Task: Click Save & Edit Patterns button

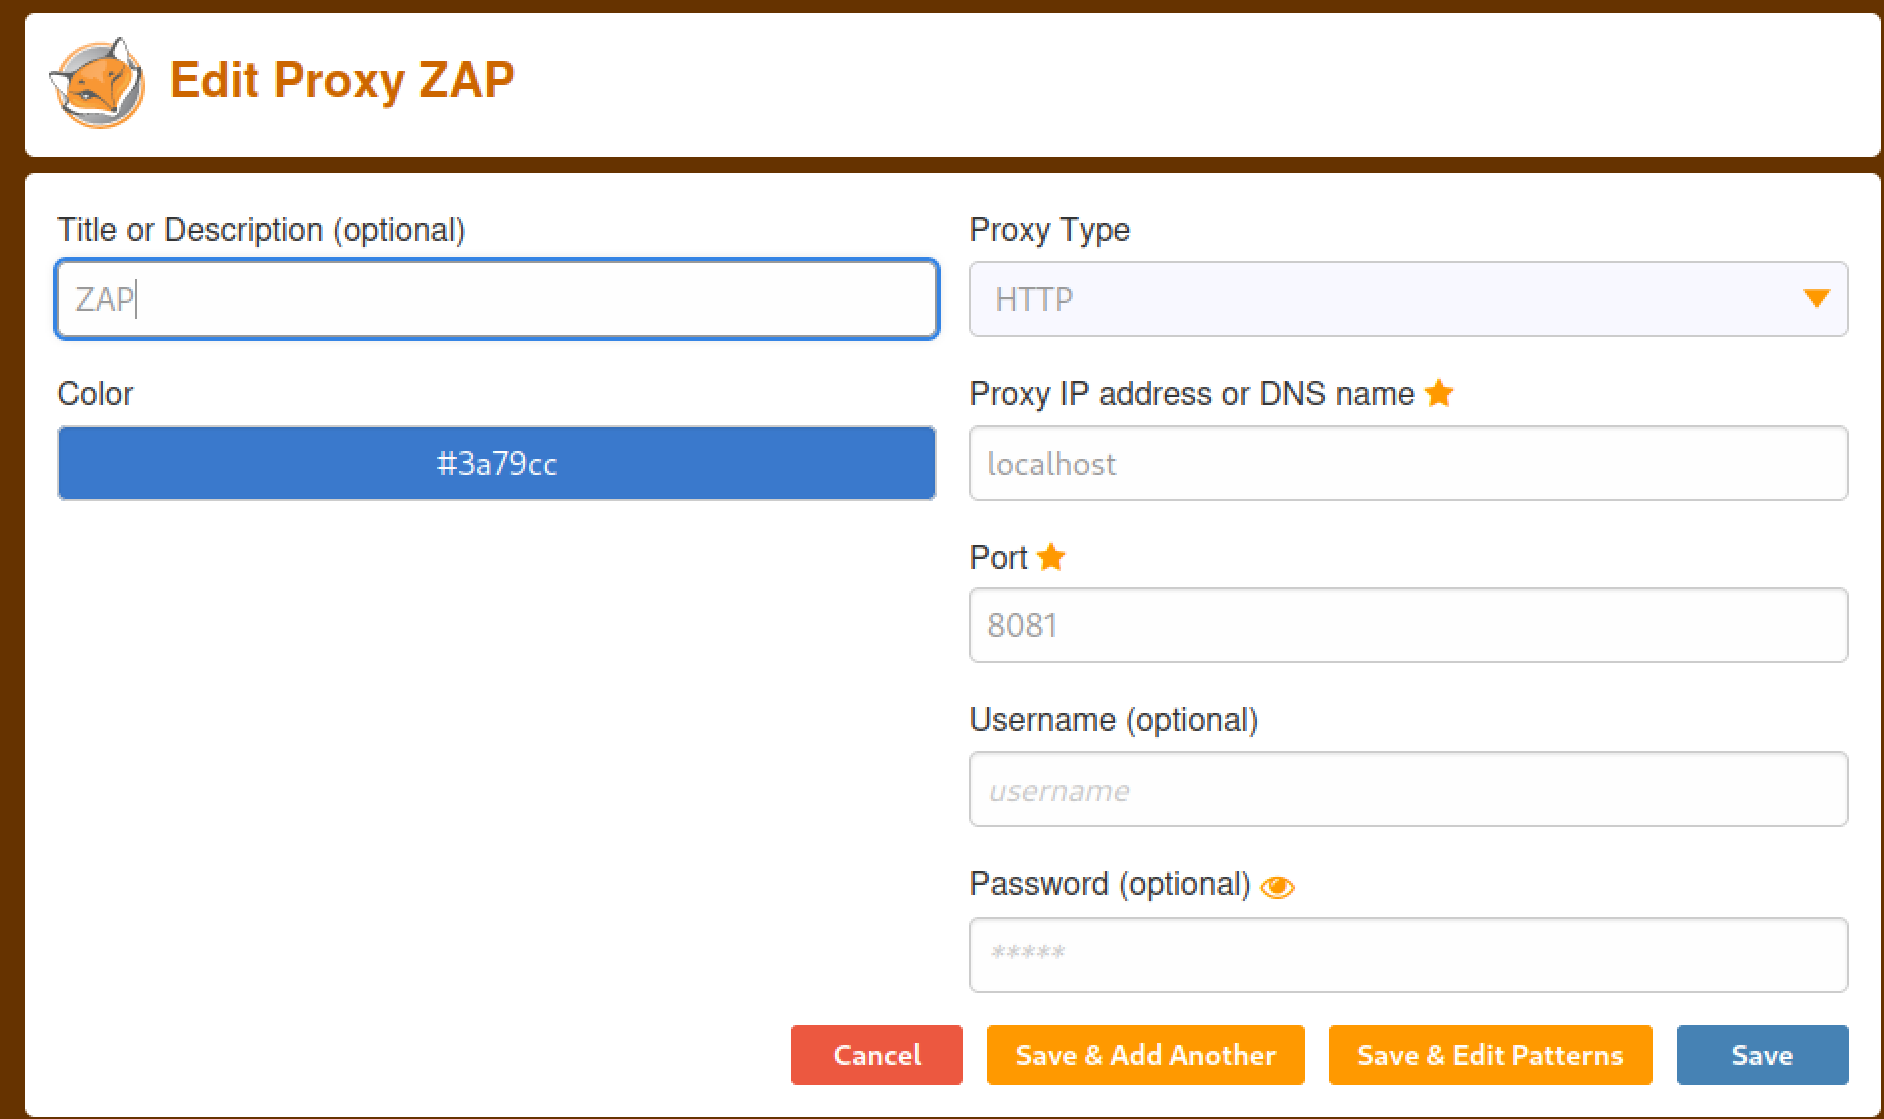Action: coord(1490,1055)
